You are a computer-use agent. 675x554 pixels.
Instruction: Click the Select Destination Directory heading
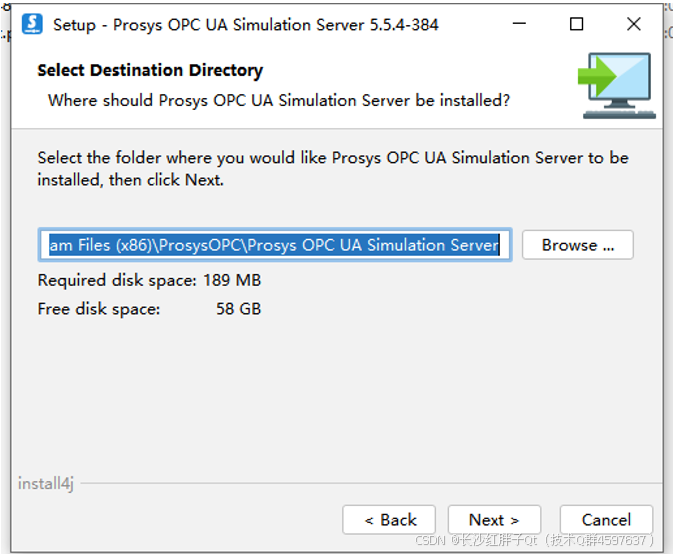[x=150, y=70]
